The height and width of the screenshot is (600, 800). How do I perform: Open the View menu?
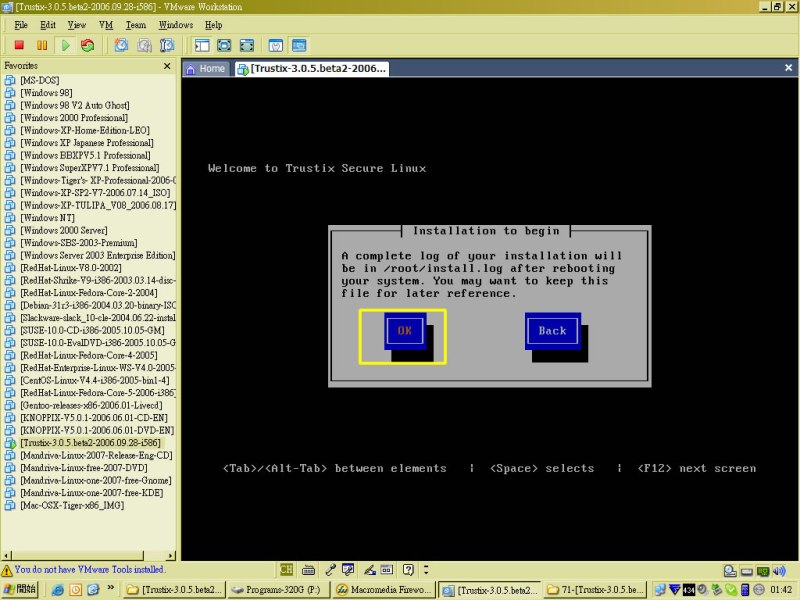tap(77, 25)
